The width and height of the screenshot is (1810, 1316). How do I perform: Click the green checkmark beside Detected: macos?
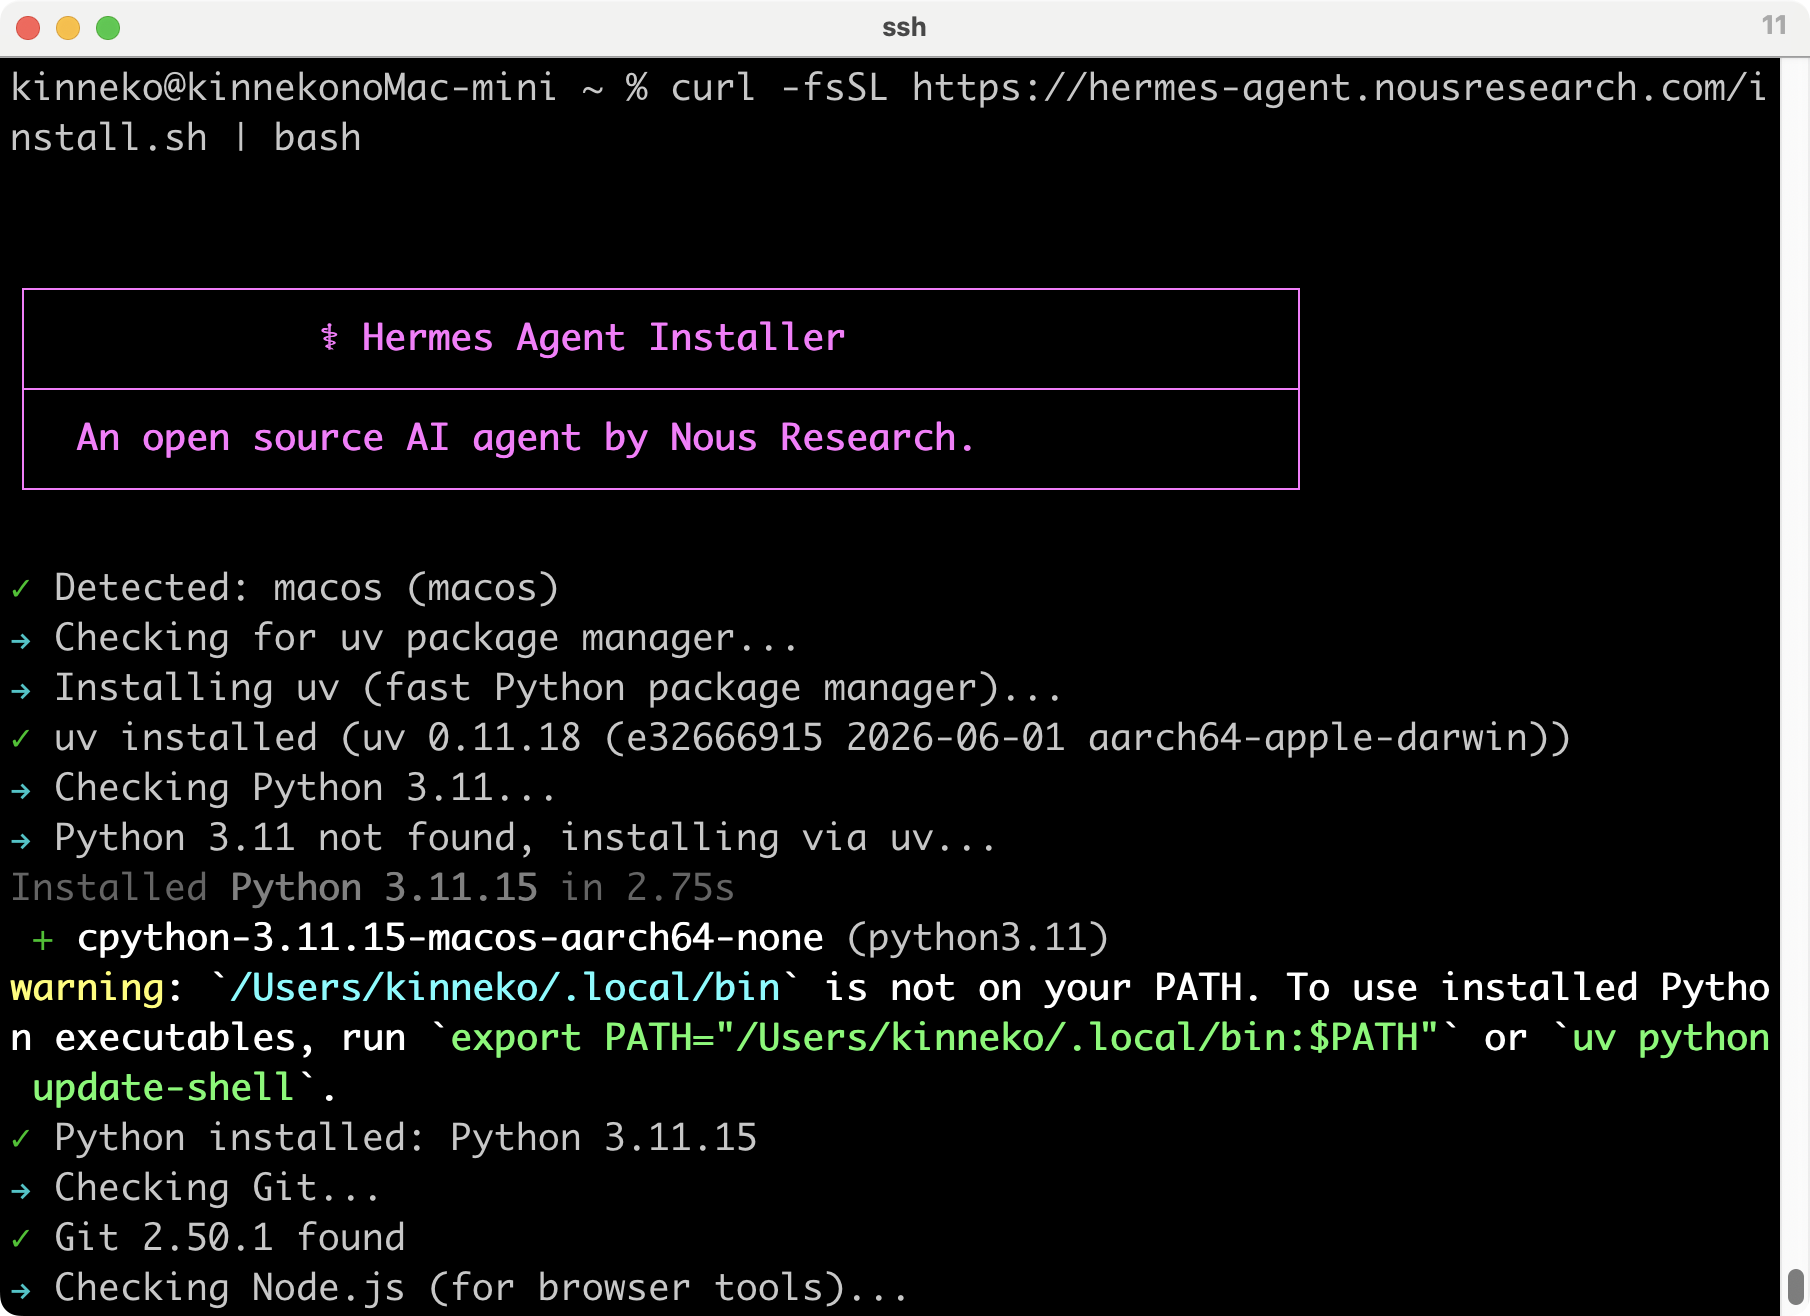tap(20, 588)
